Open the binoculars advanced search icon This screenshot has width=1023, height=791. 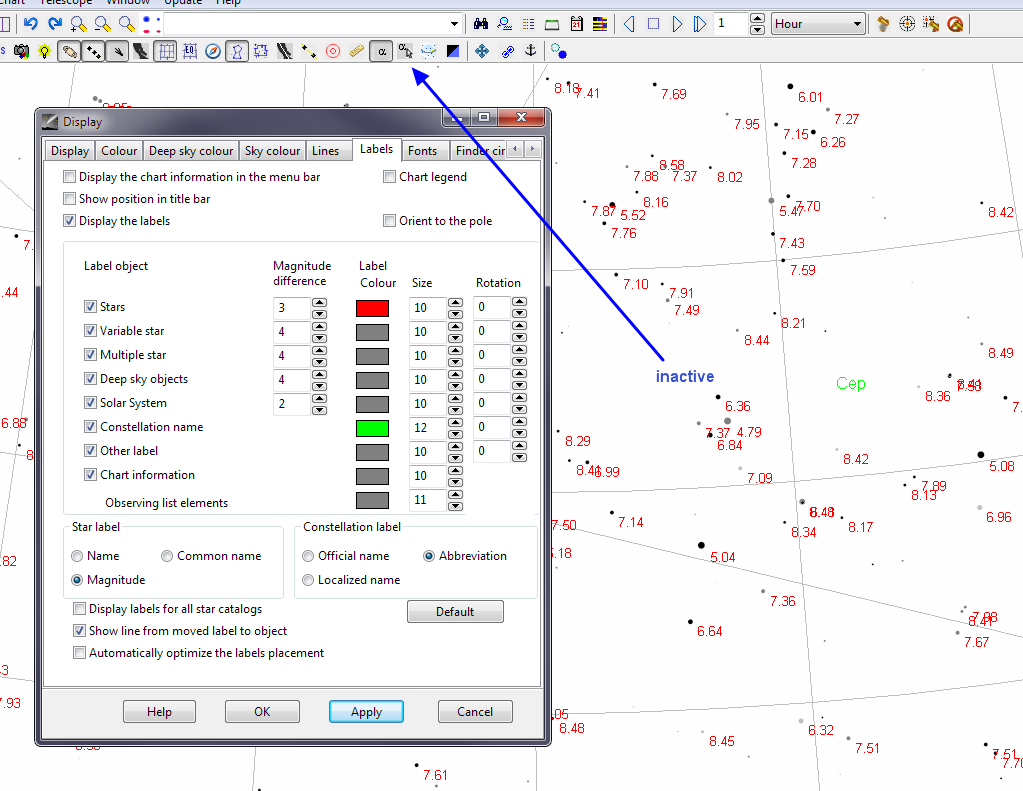pos(481,24)
